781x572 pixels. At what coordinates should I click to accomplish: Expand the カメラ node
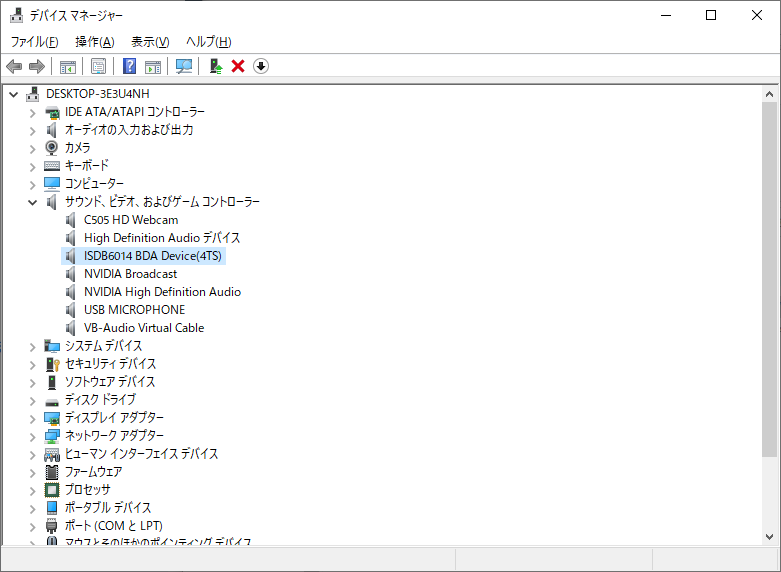tap(33, 149)
